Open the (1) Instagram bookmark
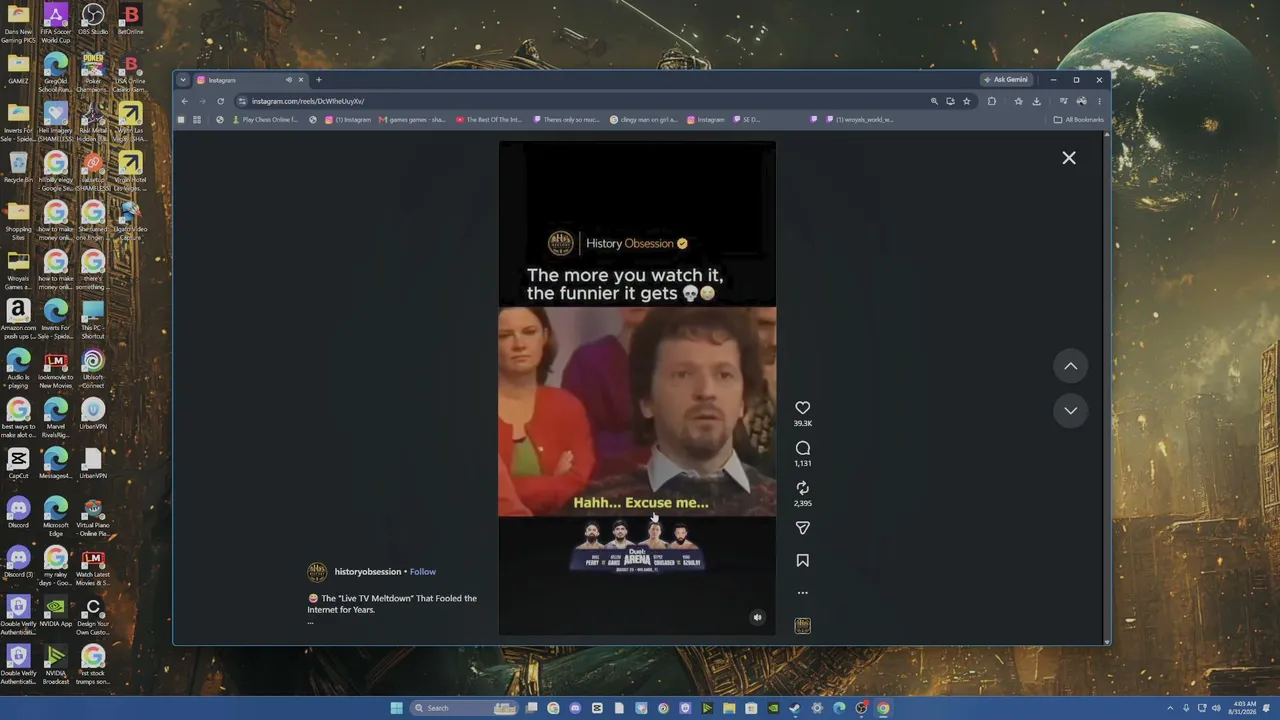Screen dimensions: 1280x720 click(x=348, y=120)
